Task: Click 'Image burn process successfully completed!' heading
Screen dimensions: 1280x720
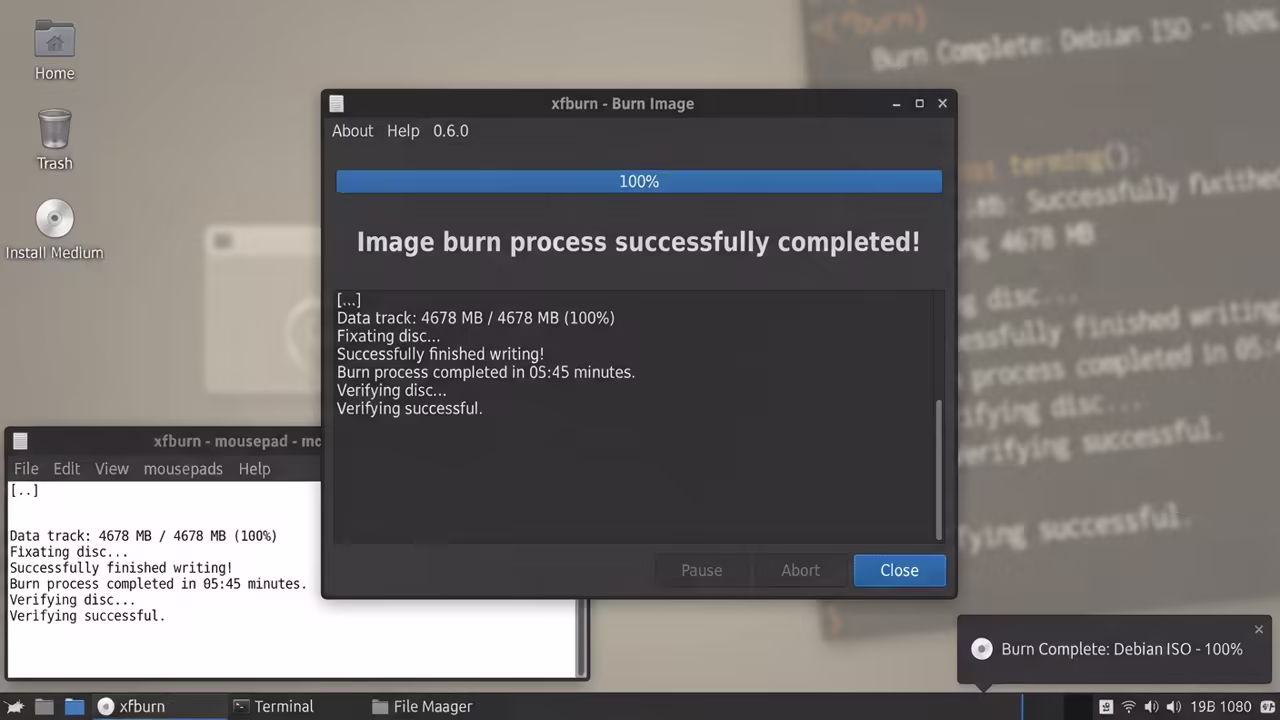Action: pos(638,242)
